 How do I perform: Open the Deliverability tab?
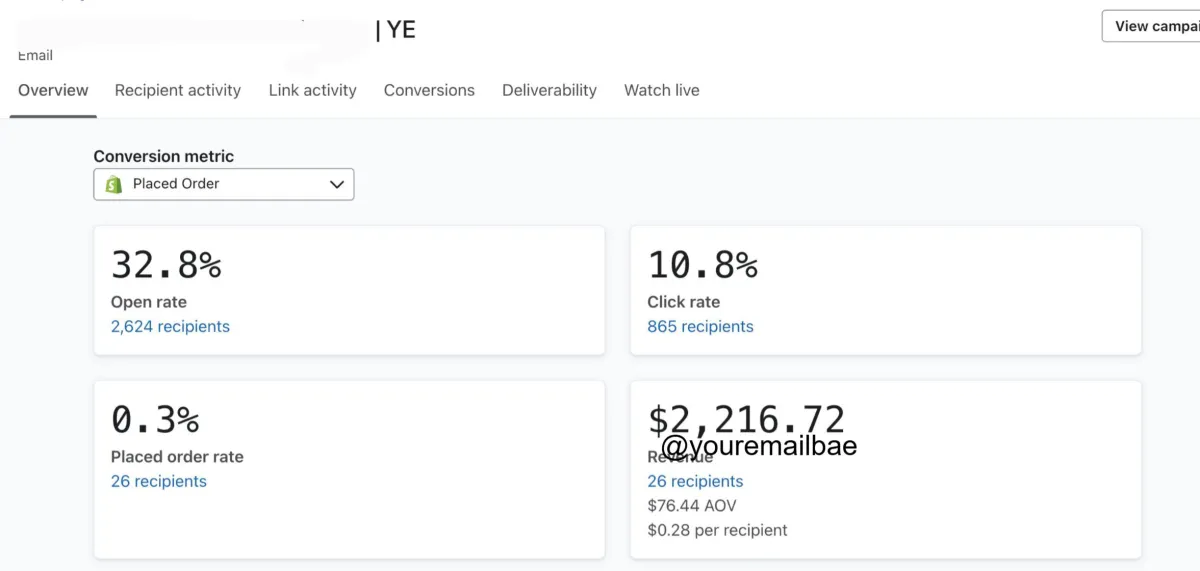click(x=549, y=90)
